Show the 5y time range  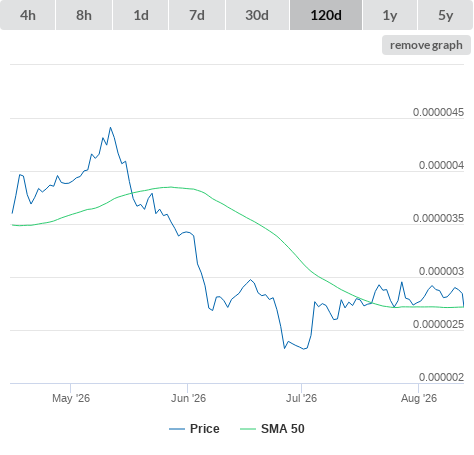pos(445,15)
